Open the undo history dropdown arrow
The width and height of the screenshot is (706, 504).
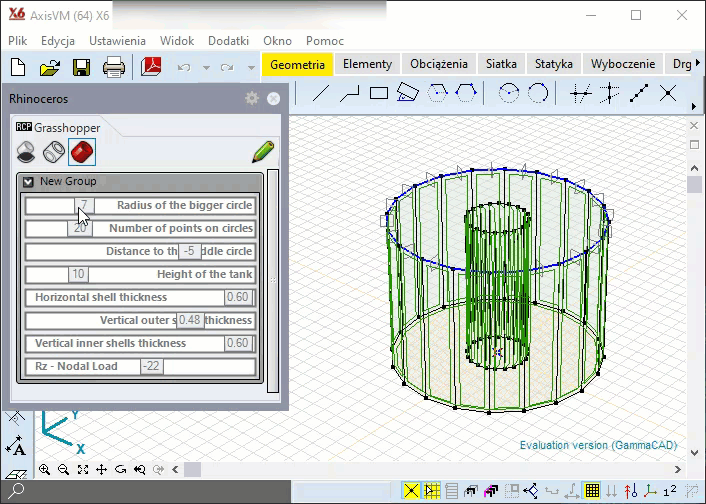coord(206,68)
